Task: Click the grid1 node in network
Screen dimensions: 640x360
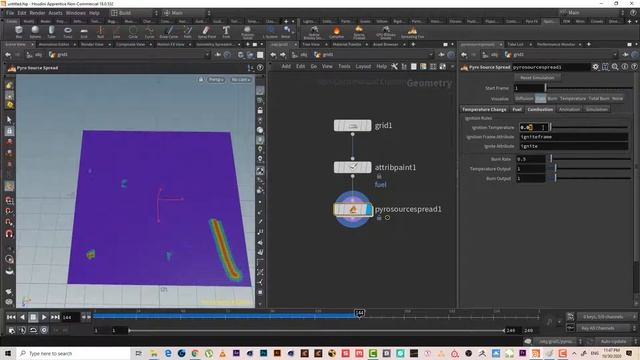Action: (x=353, y=125)
